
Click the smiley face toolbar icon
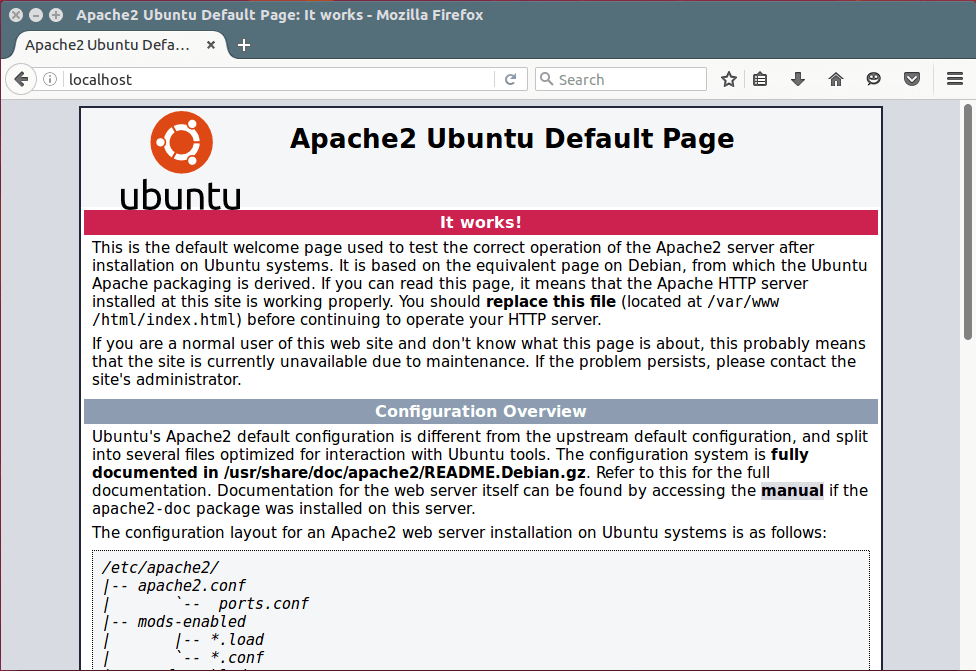click(x=874, y=80)
